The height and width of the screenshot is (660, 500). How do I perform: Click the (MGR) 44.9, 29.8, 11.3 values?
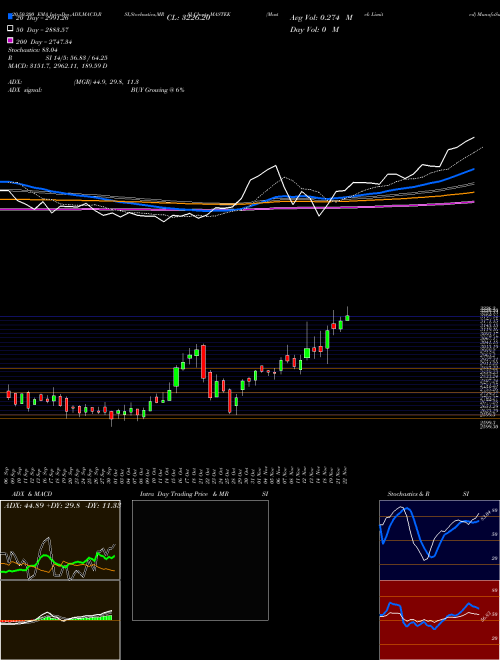coord(106,82)
